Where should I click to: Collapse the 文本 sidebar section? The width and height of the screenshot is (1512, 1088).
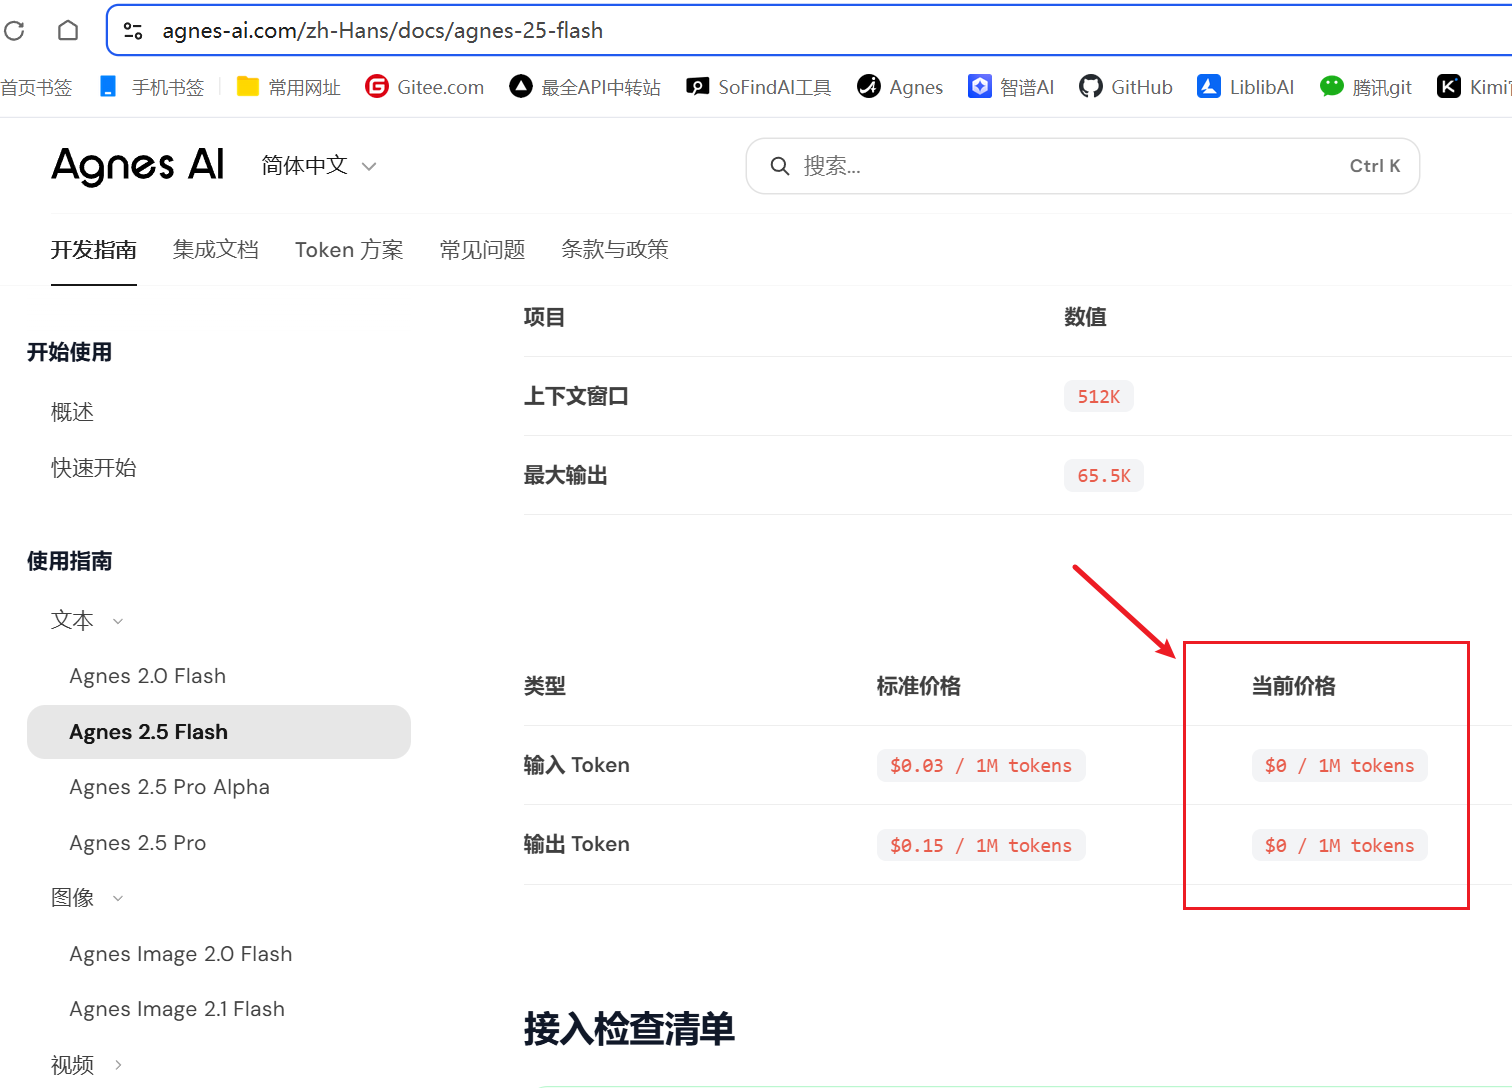pyautogui.click(x=118, y=621)
